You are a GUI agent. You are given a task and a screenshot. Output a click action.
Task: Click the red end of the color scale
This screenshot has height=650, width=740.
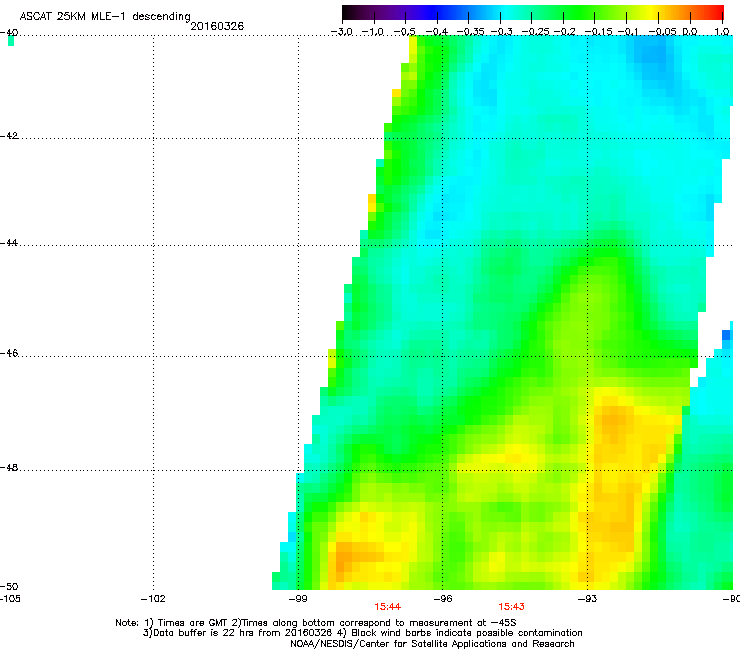click(715, 13)
